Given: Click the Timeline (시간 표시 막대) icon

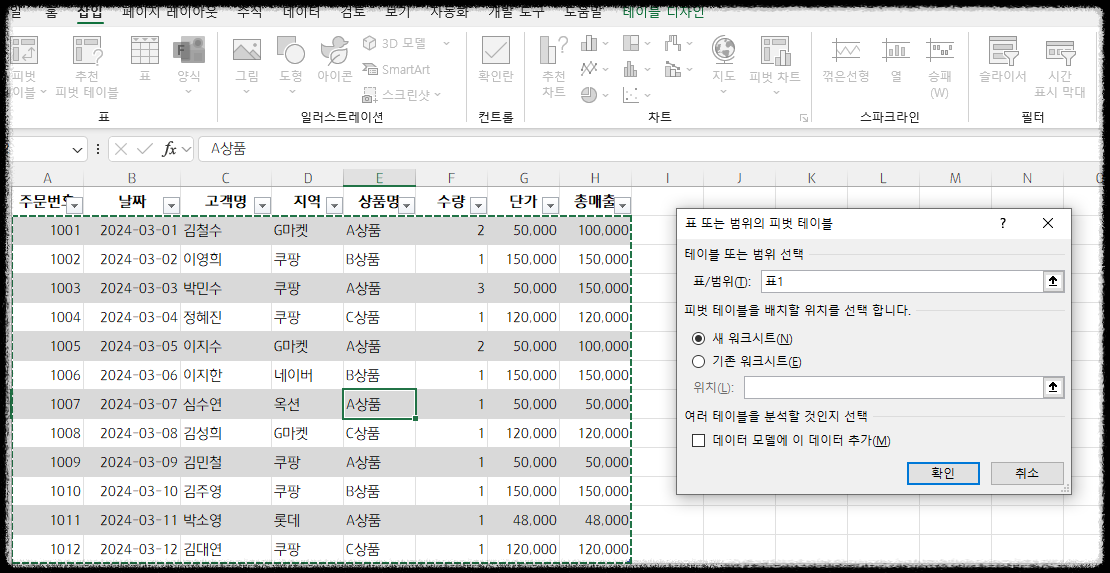Looking at the screenshot, I should pyautogui.click(x=1060, y=51).
